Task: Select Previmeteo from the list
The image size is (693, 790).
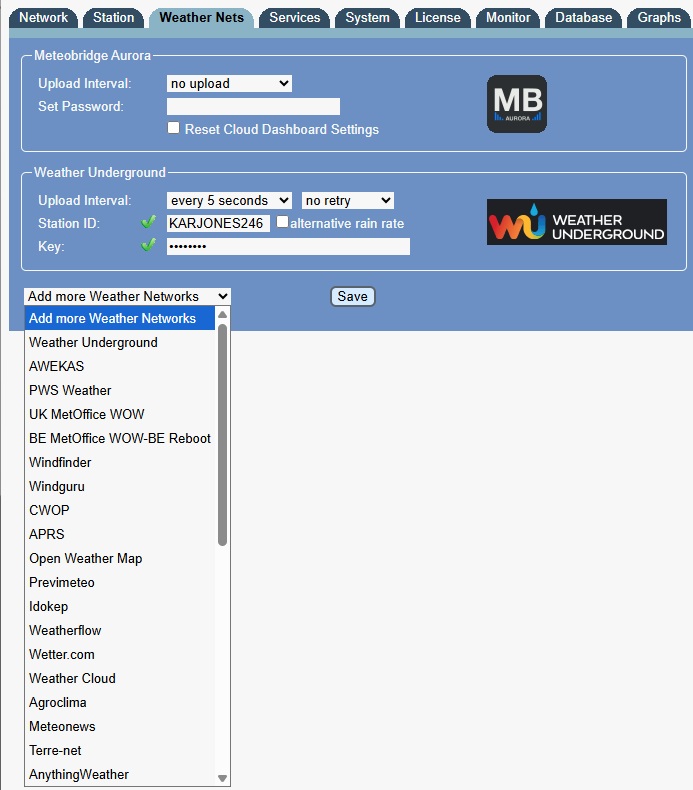Action: [120, 582]
